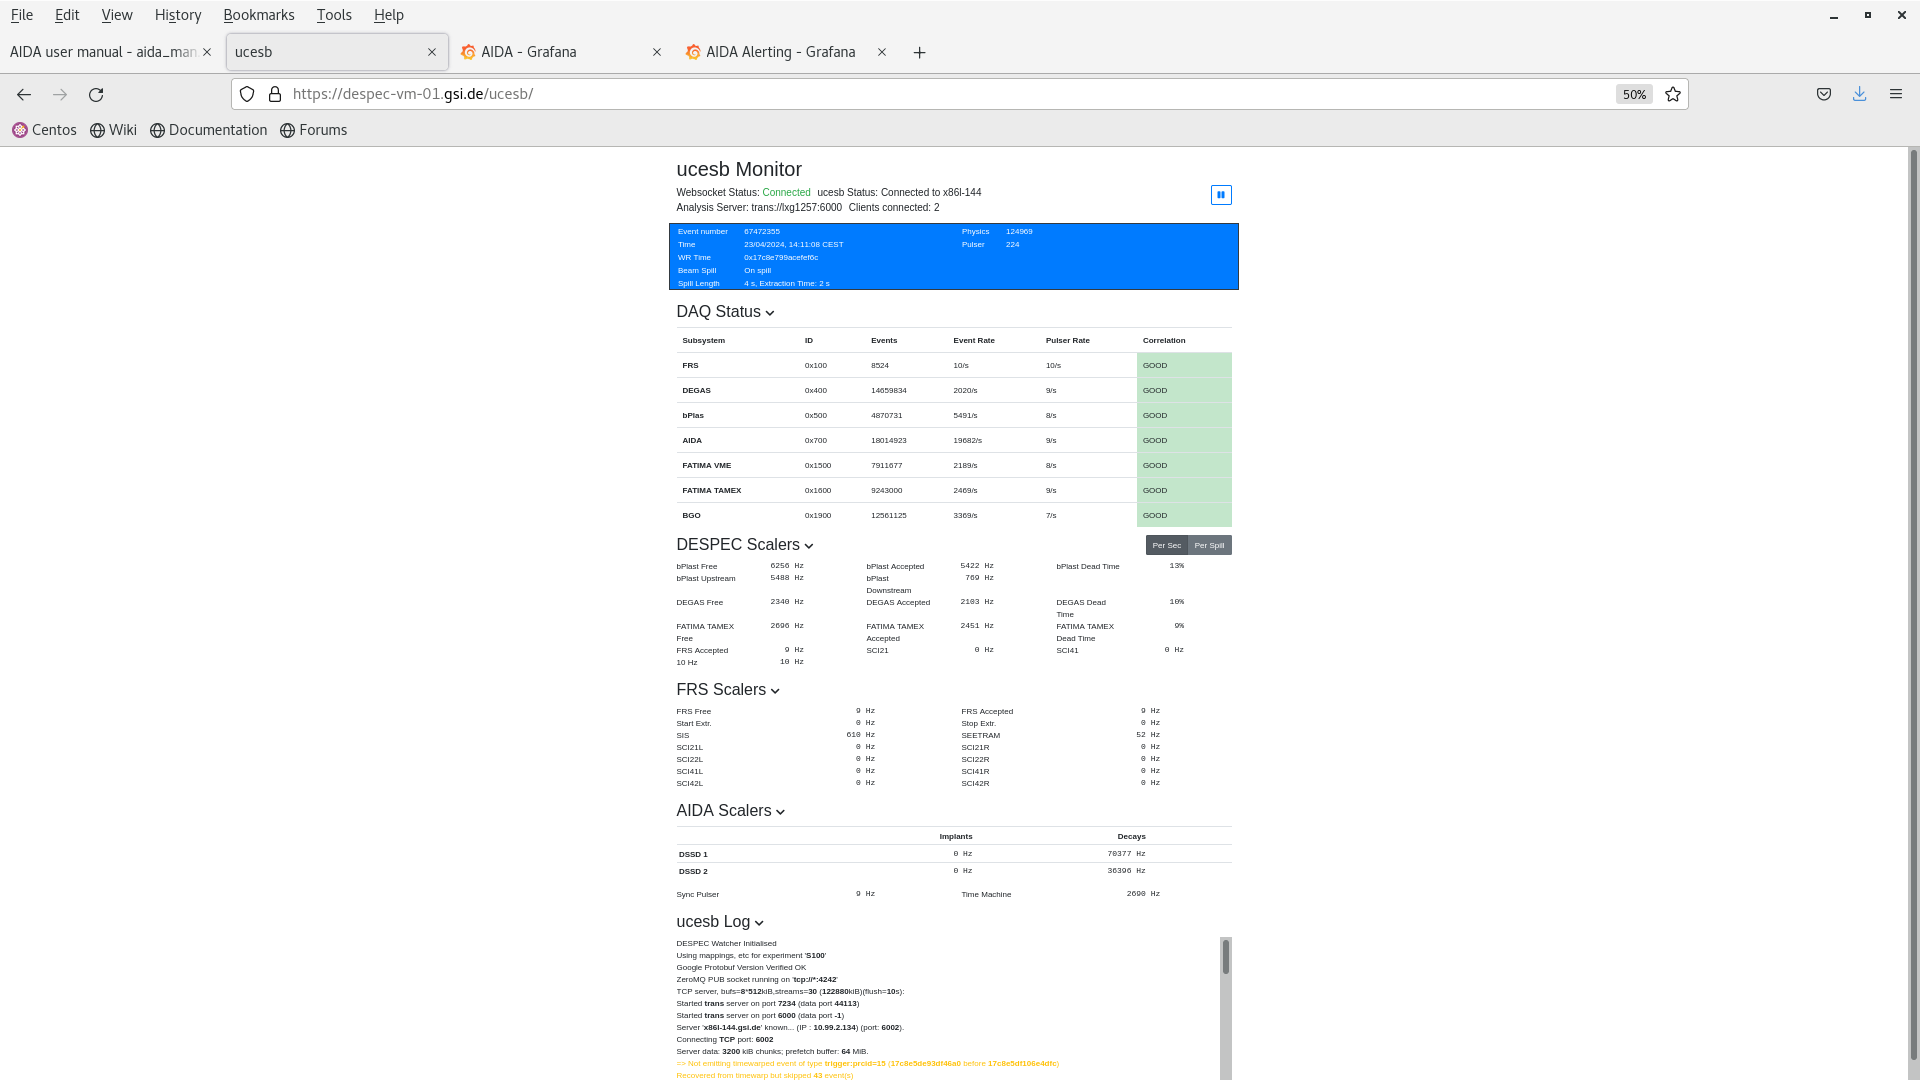Click the Save to Pocket icon
Screen dimensions: 1920x1080
[x=1824, y=94]
